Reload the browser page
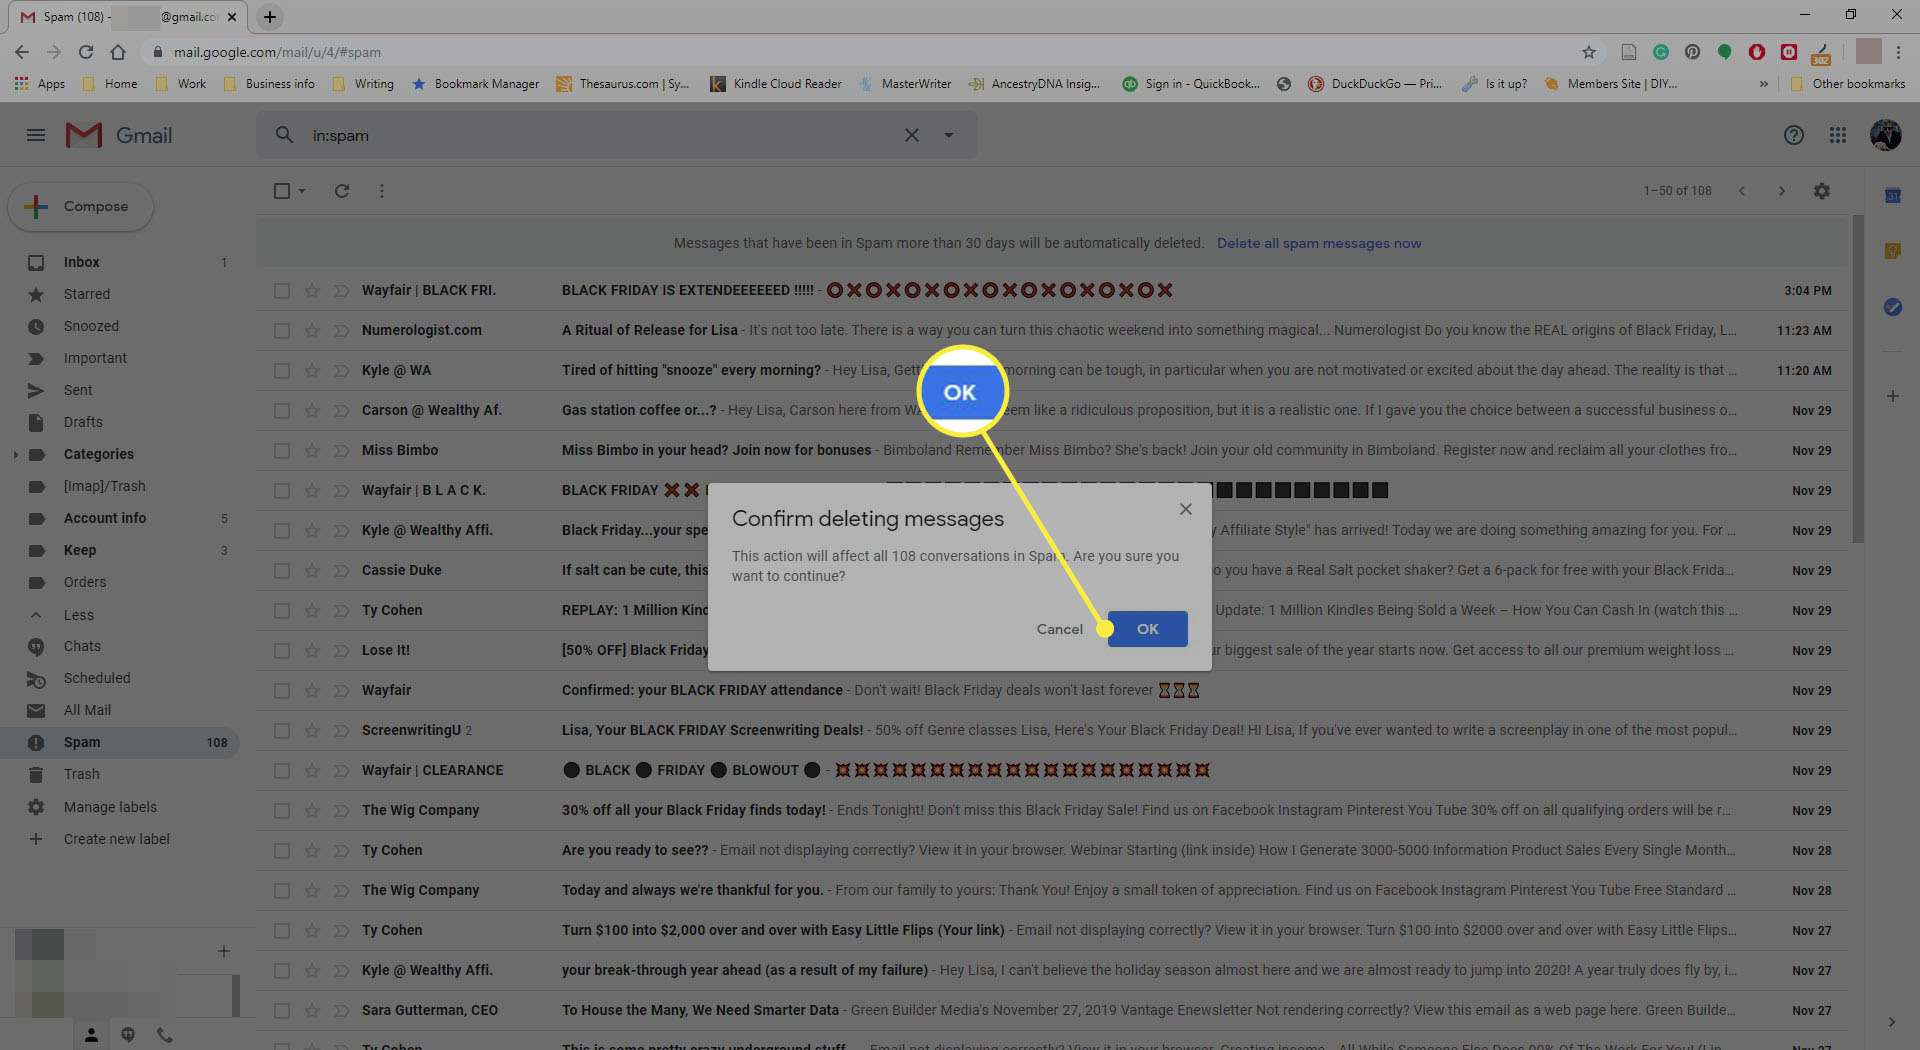 point(86,52)
